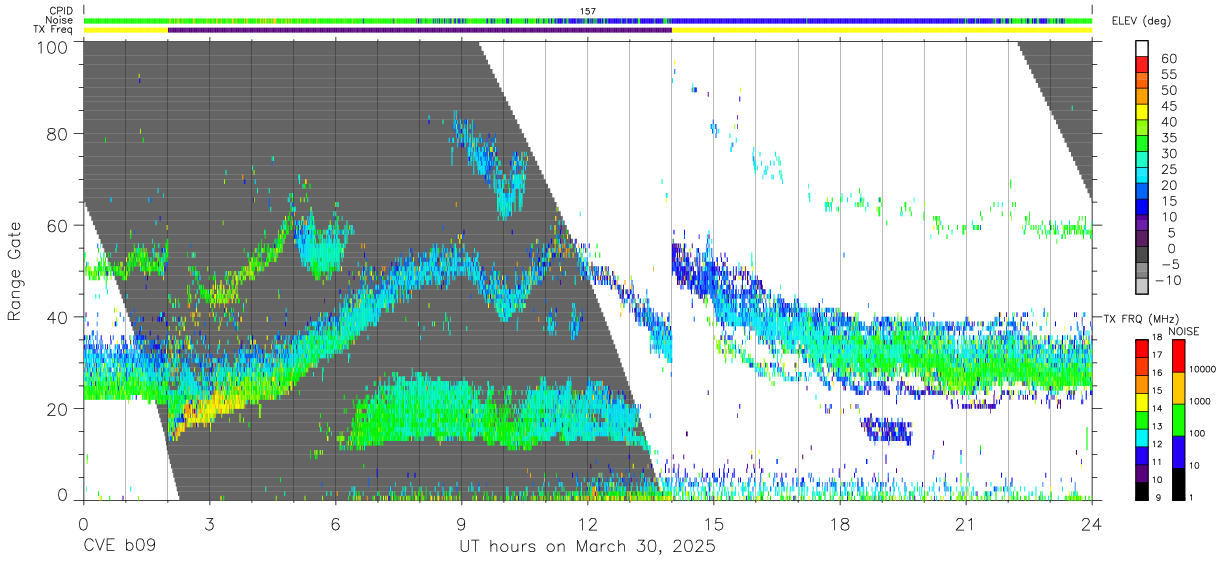Click the UT hours axis tick '24'
Screen dimensions: 1228x567
pos(1092,524)
